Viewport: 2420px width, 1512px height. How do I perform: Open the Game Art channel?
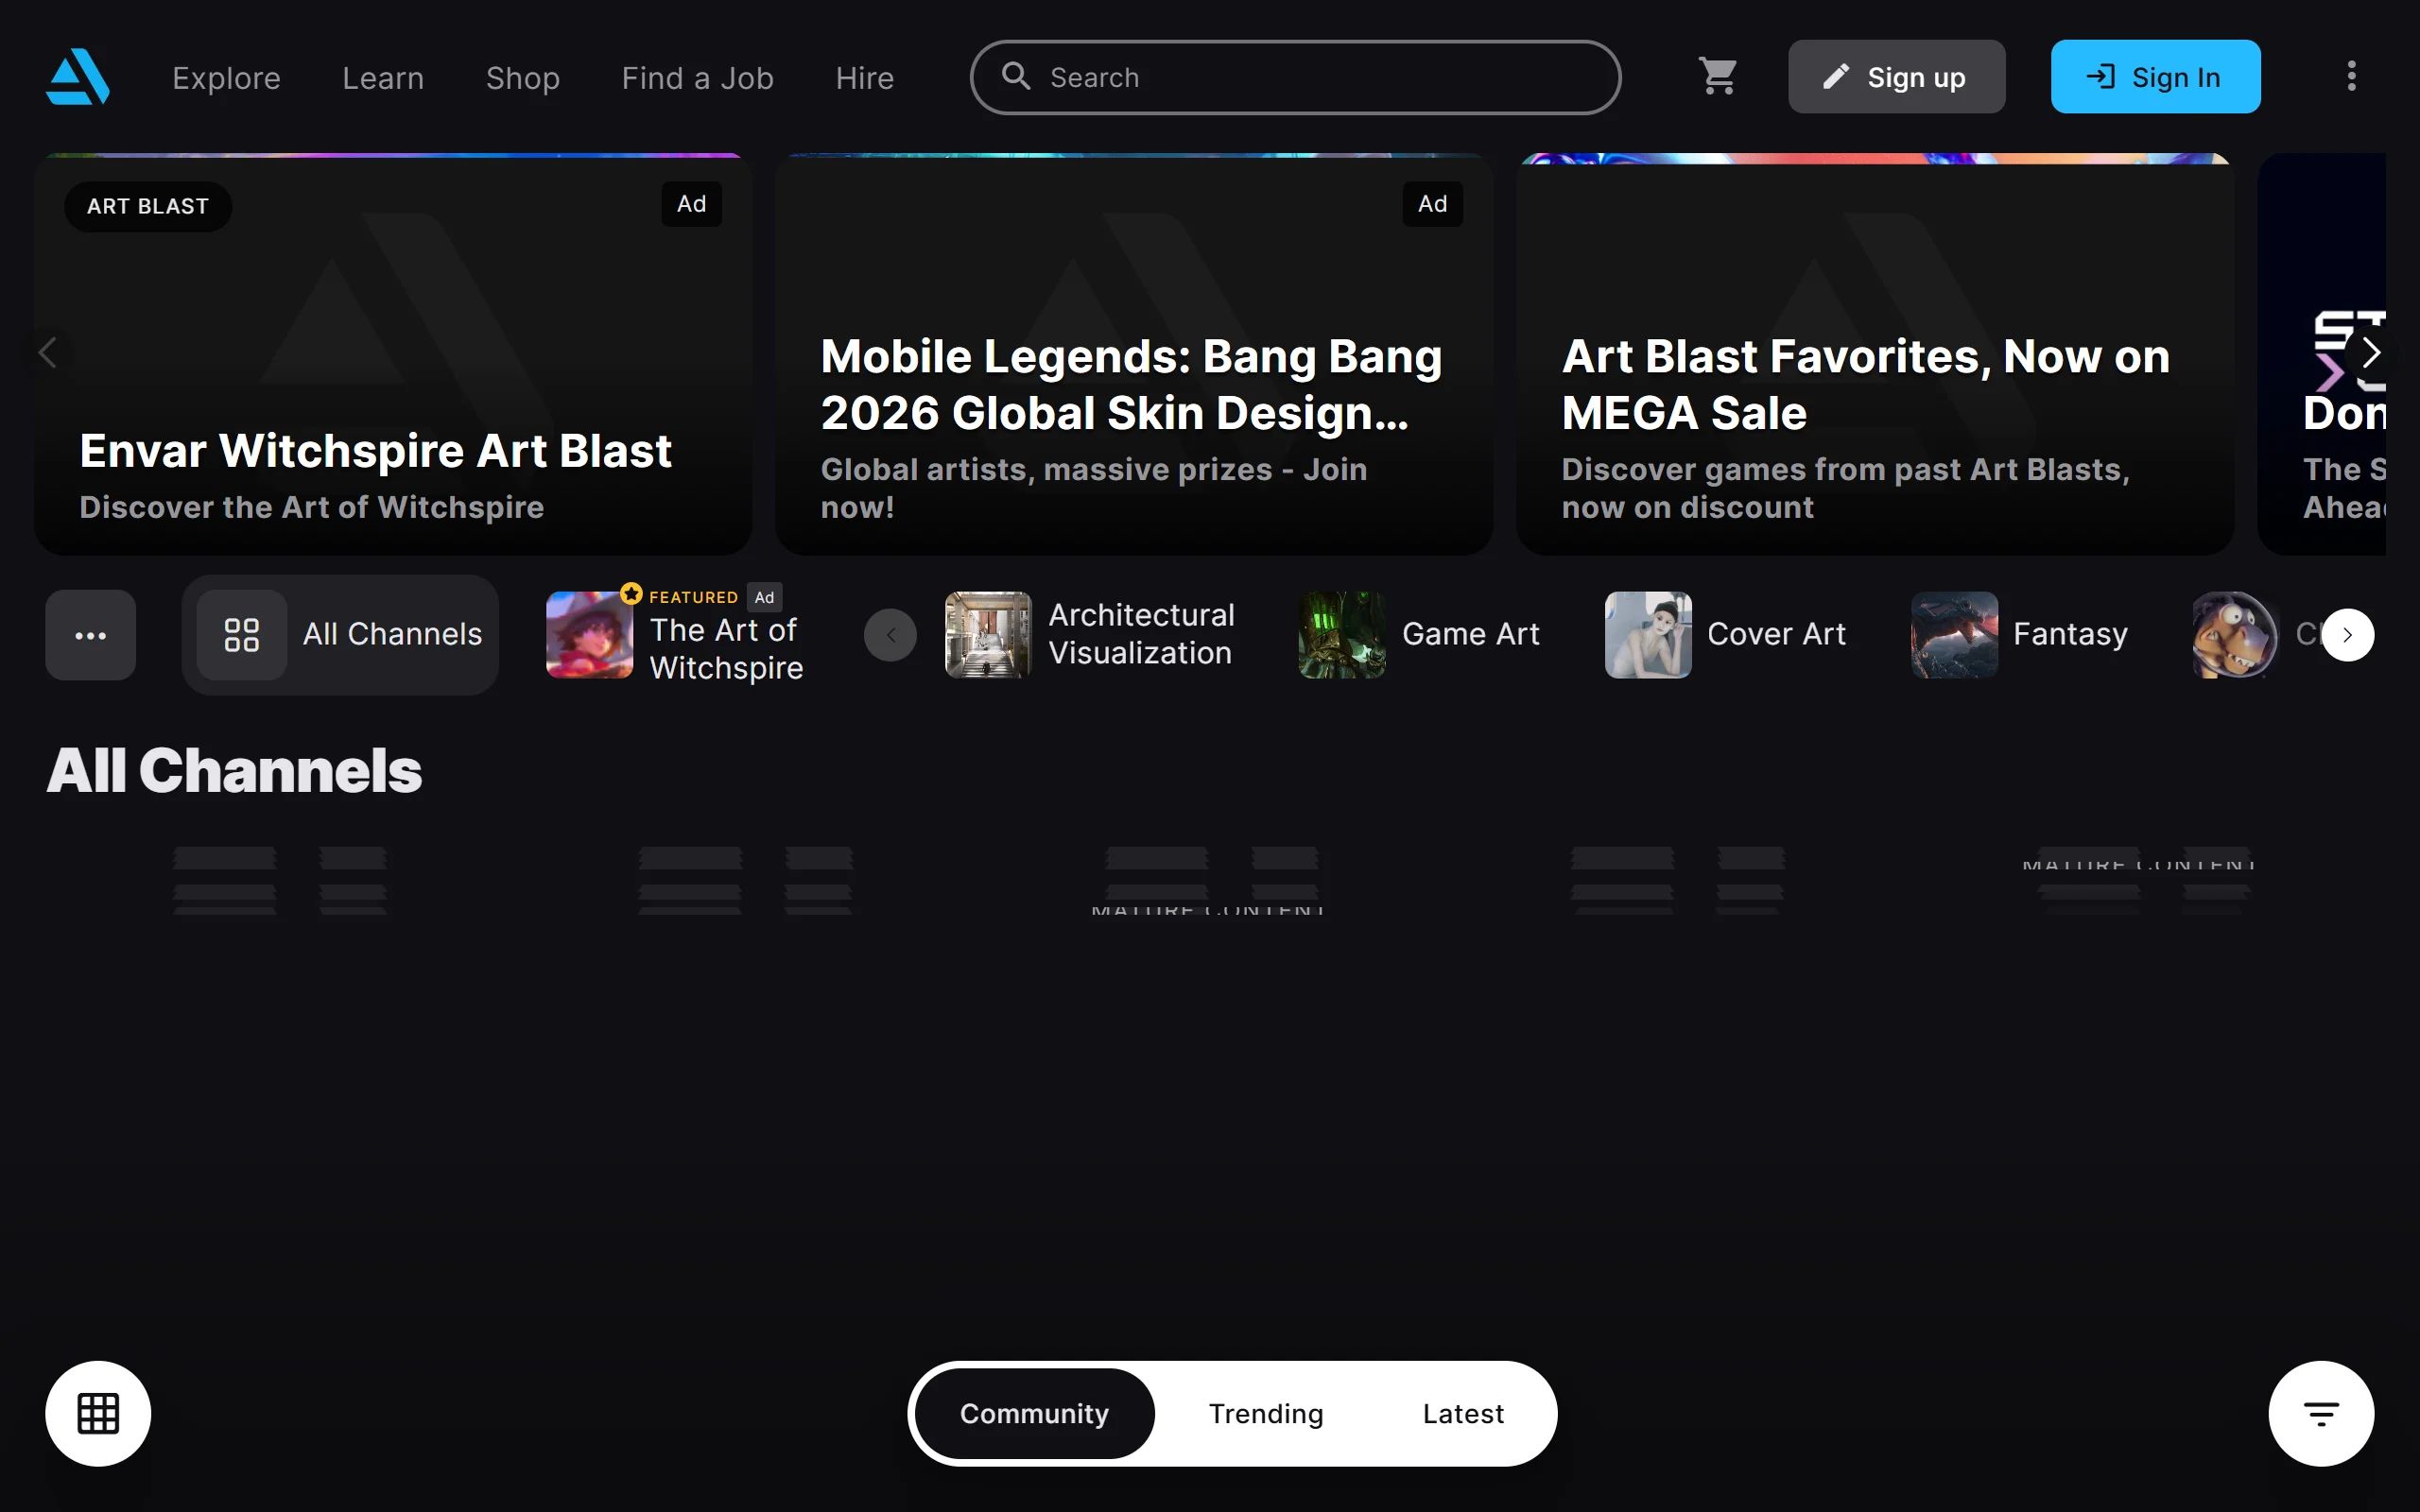pyautogui.click(x=1419, y=634)
